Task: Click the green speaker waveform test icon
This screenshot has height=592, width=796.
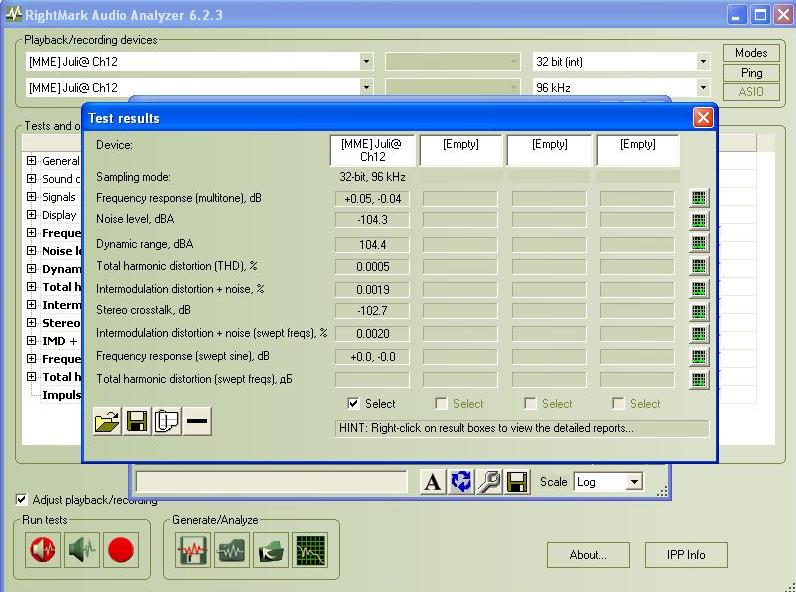Action: [82, 550]
